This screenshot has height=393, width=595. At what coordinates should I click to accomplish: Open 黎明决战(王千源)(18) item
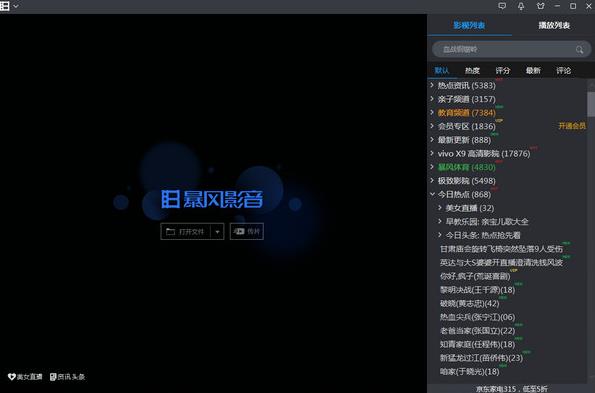tap(477, 290)
